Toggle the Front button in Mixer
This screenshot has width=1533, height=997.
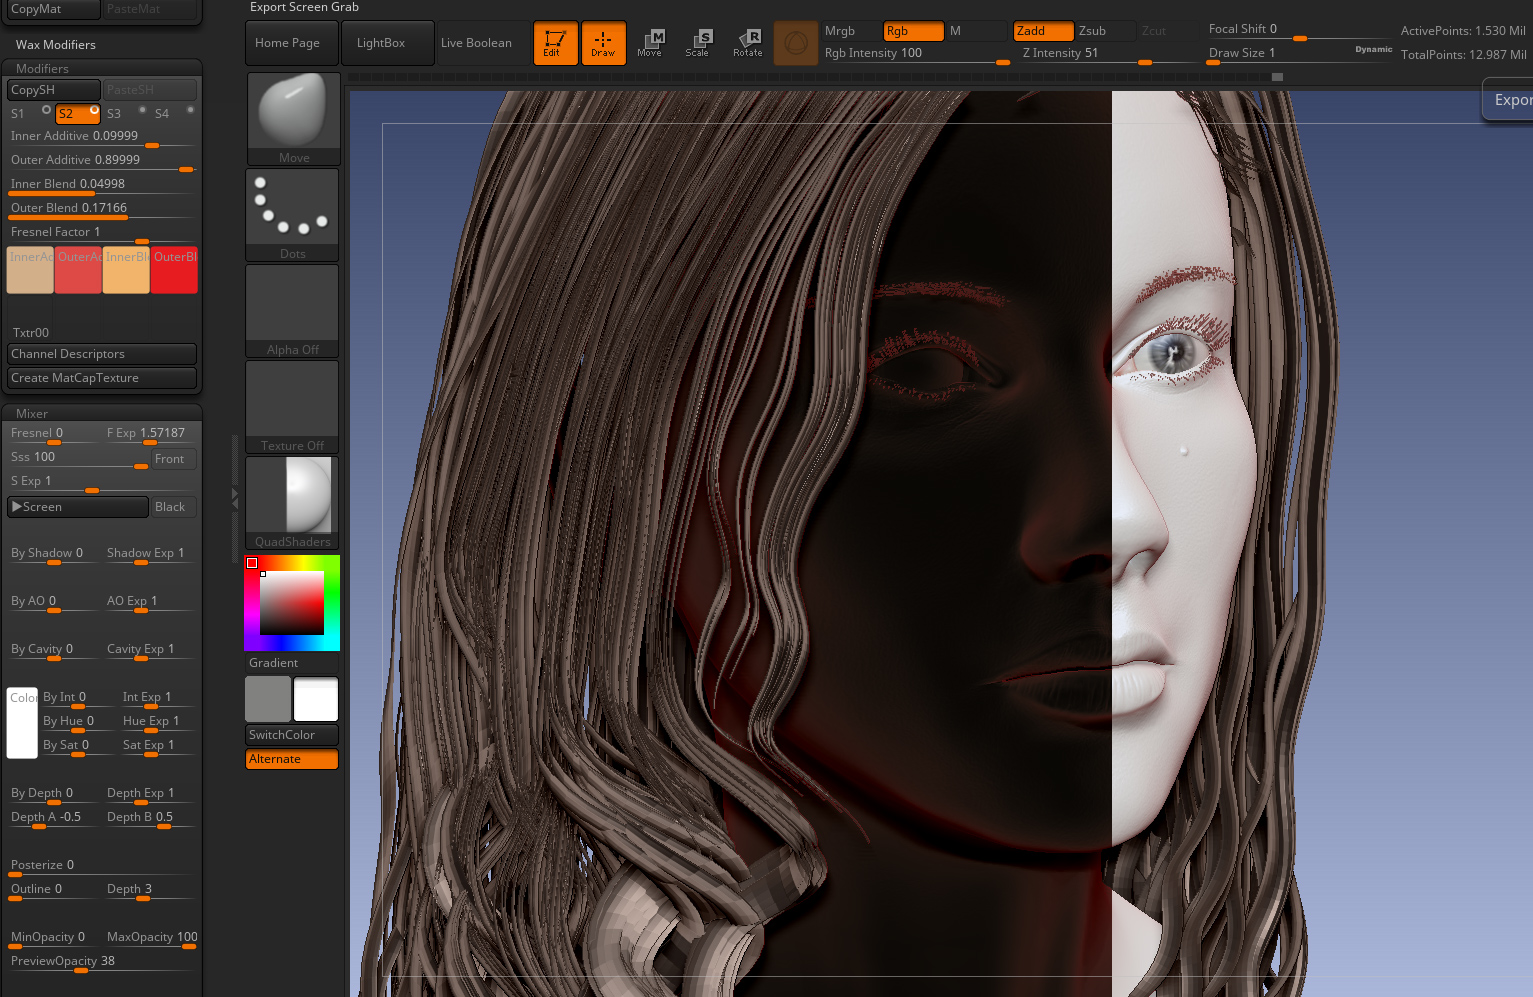point(174,459)
